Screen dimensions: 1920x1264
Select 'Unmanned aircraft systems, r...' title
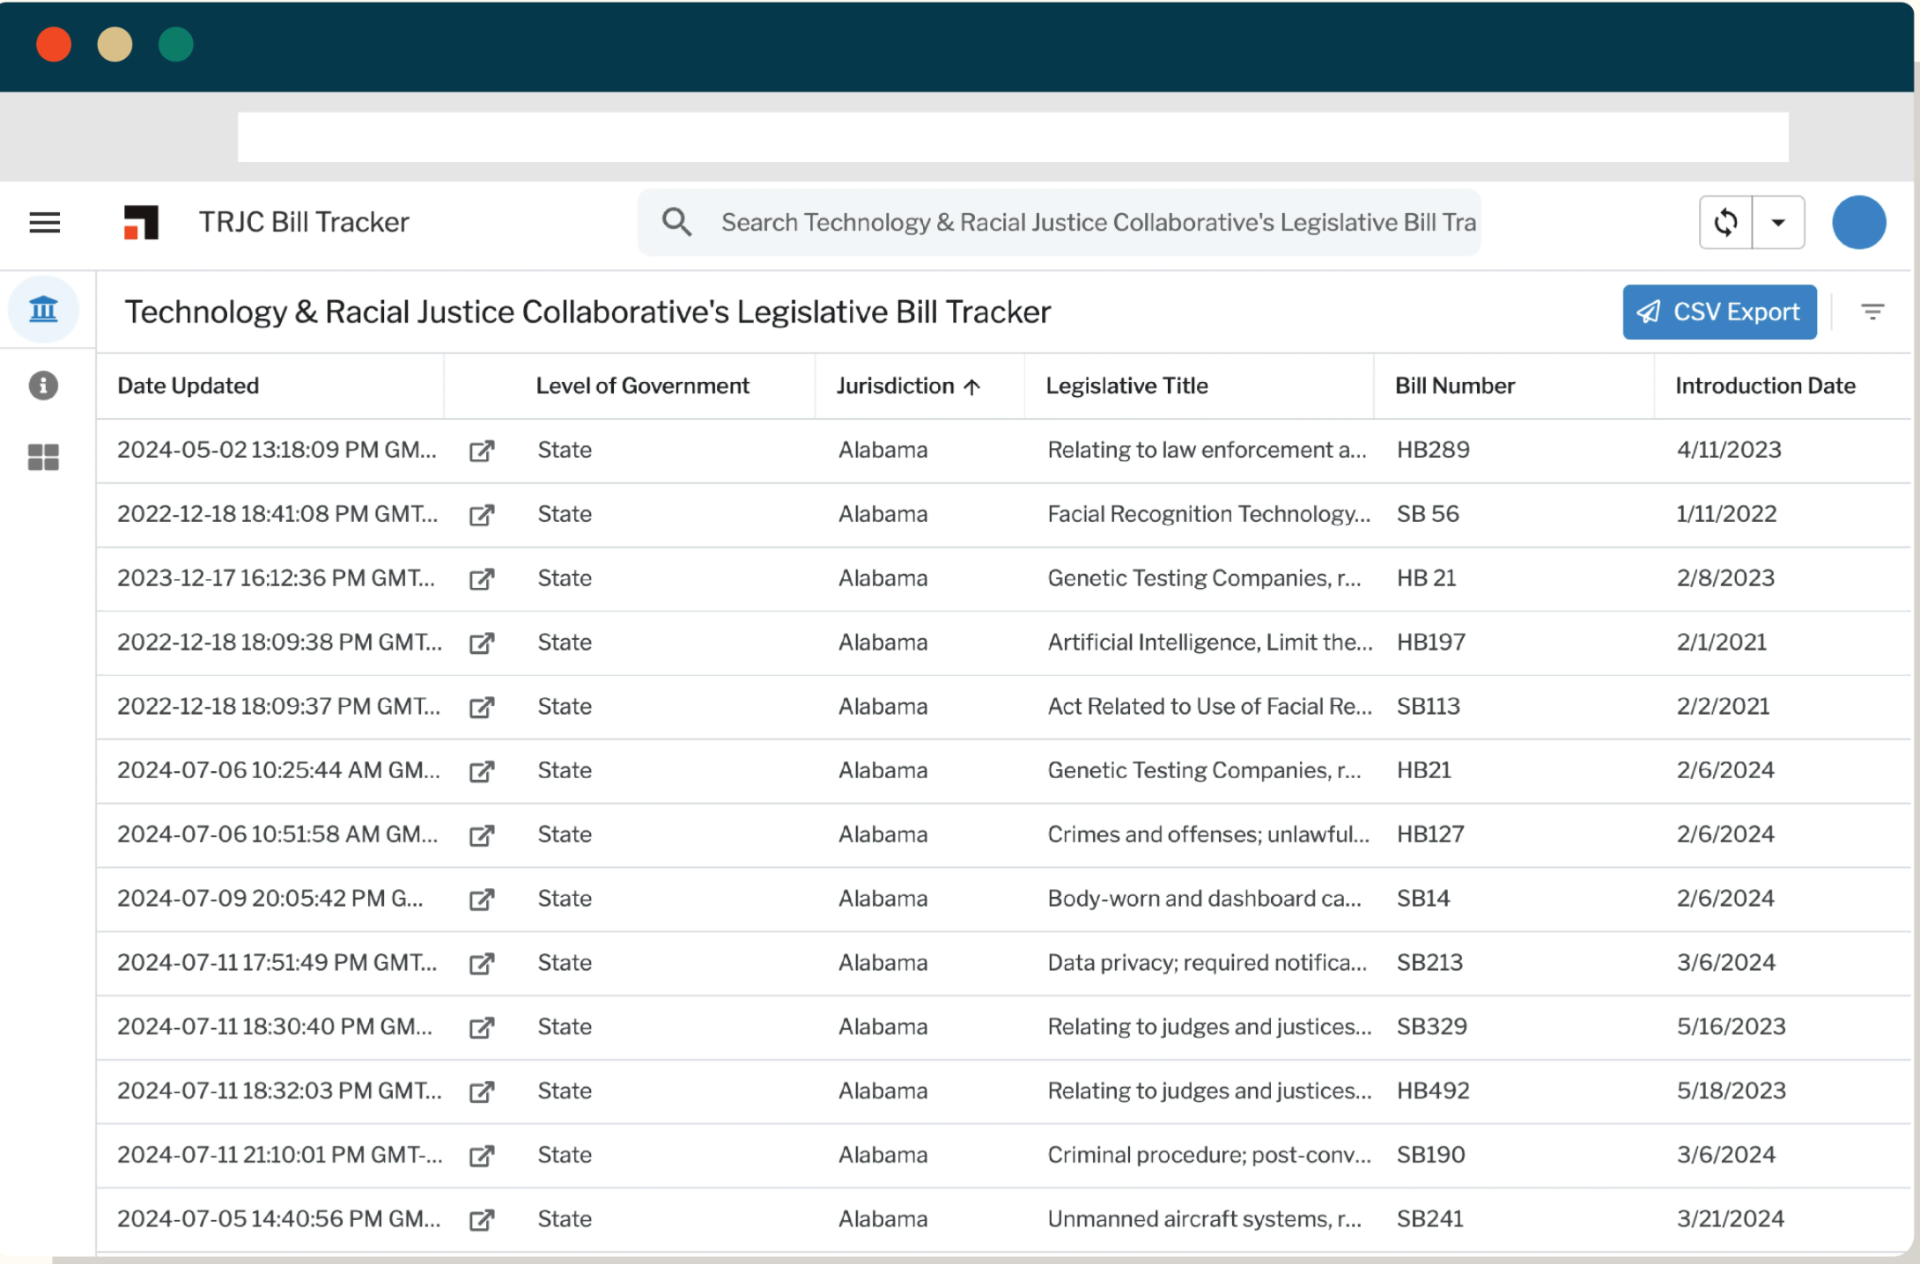coord(1204,1219)
